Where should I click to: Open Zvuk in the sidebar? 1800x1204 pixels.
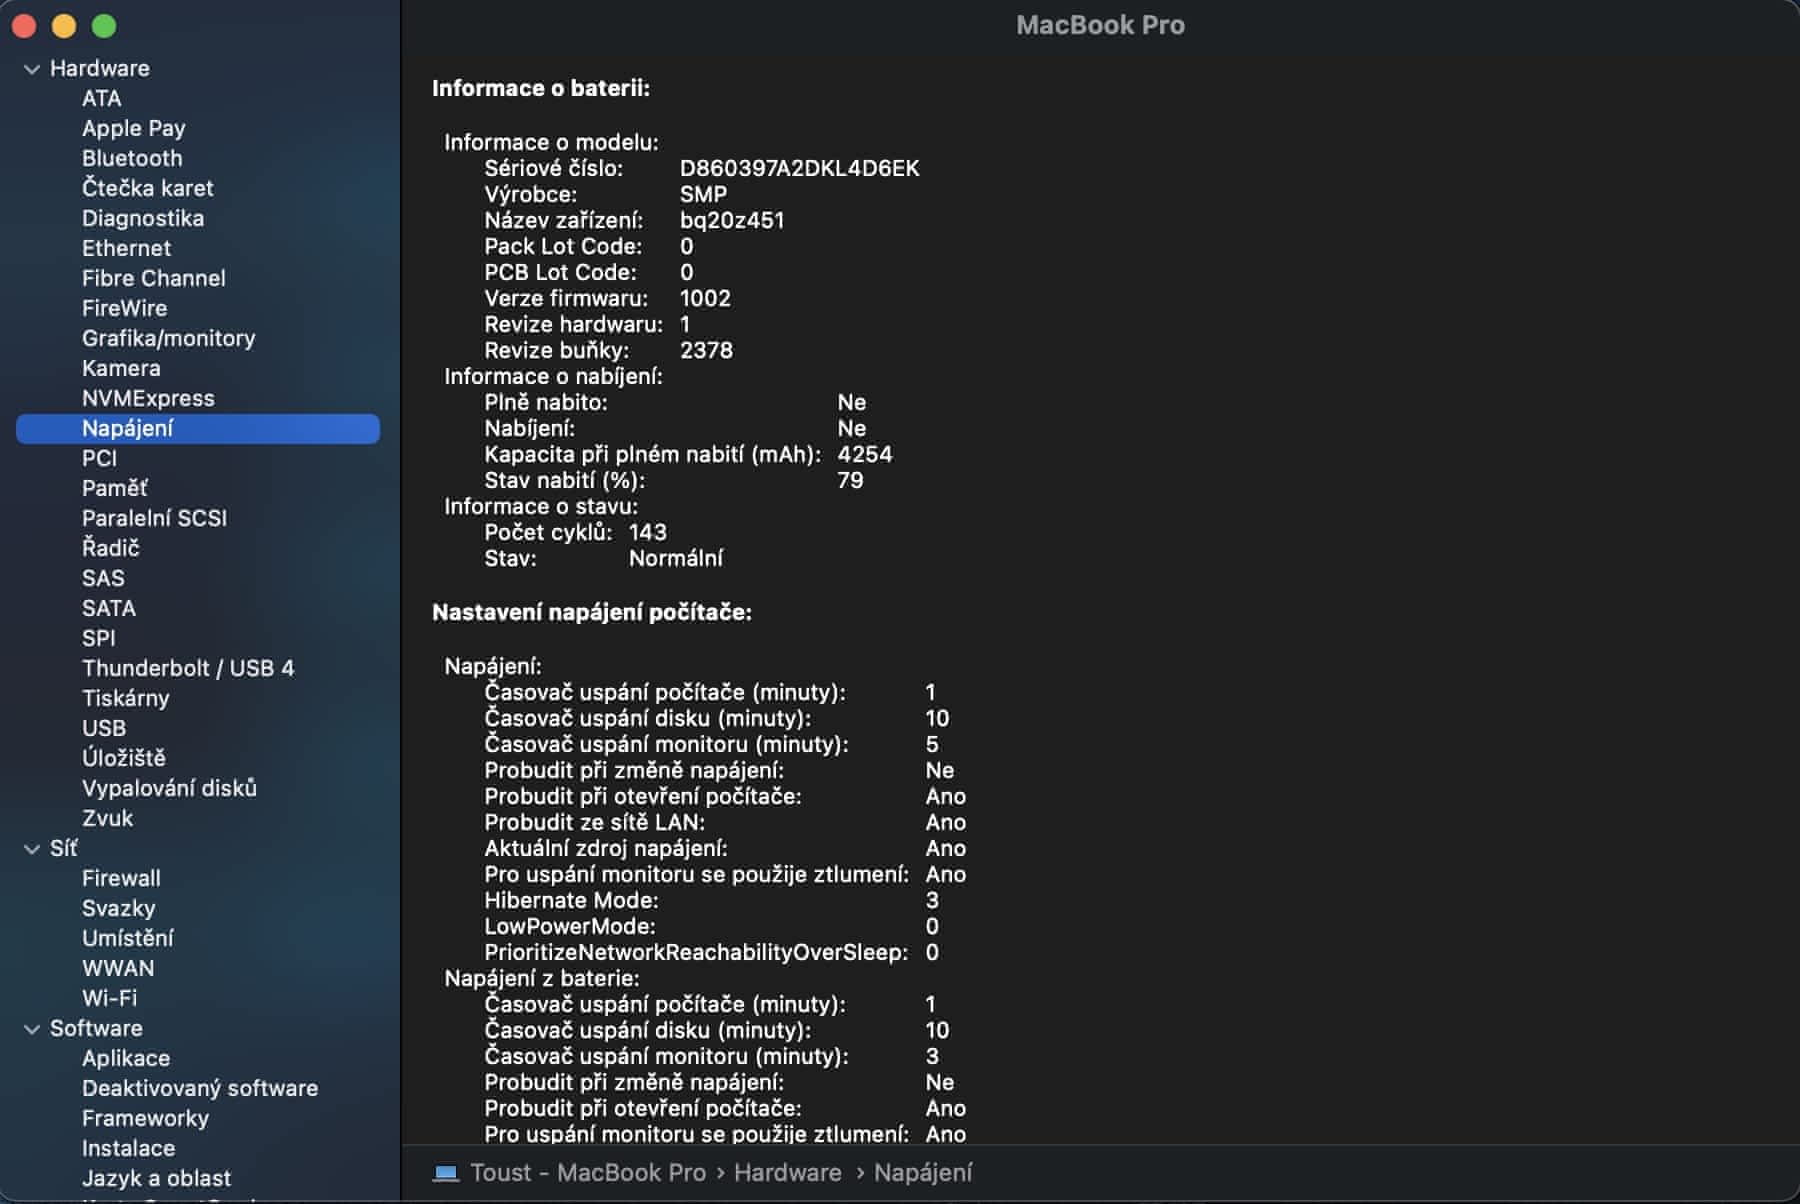coord(107,818)
